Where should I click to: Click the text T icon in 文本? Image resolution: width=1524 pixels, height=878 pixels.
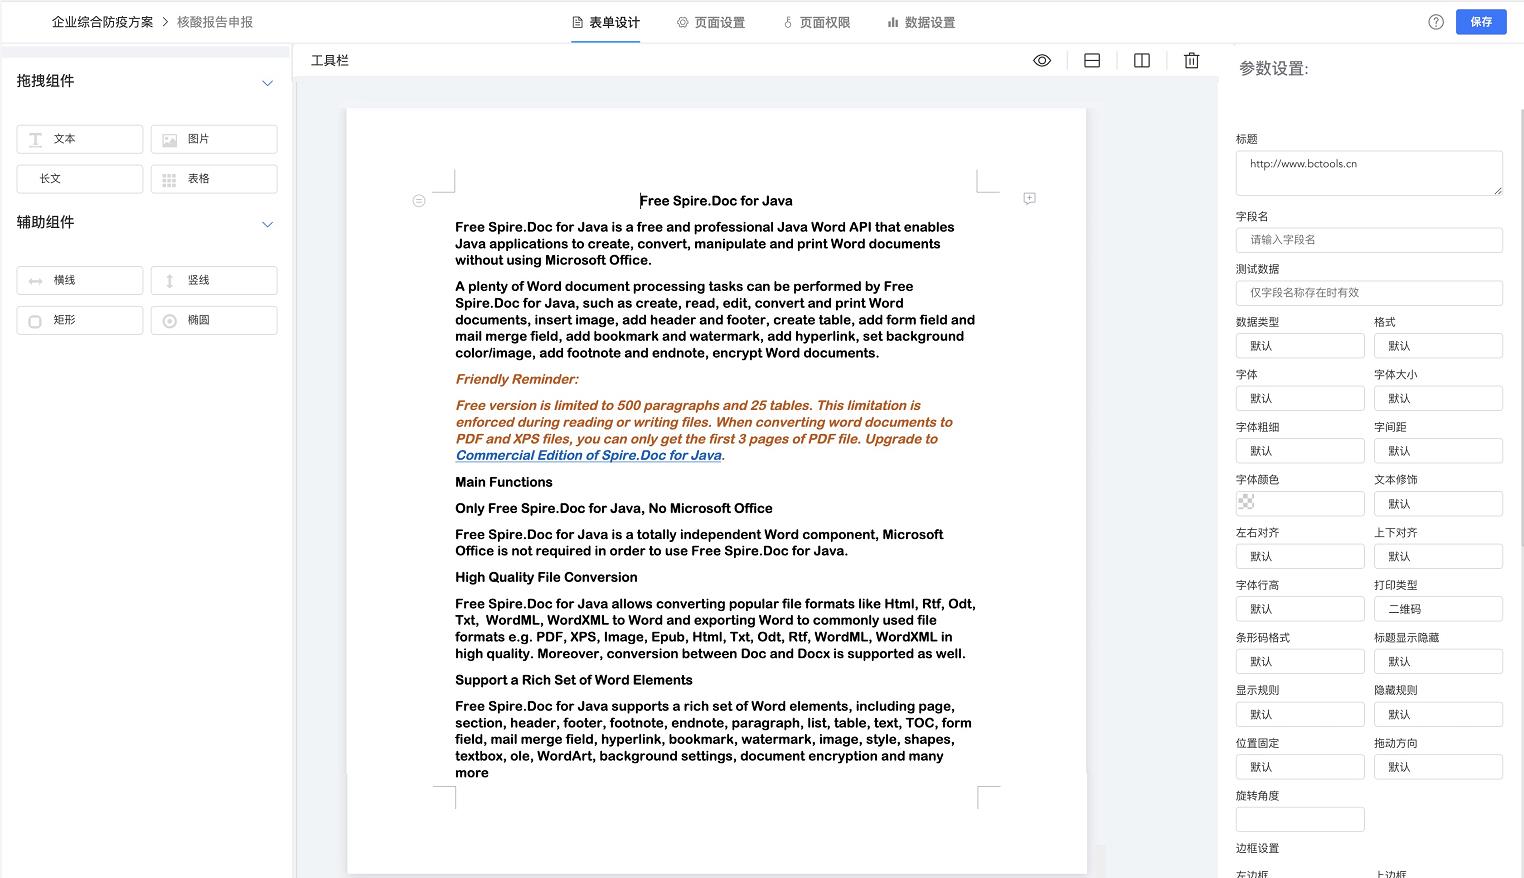(x=35, y=140)
